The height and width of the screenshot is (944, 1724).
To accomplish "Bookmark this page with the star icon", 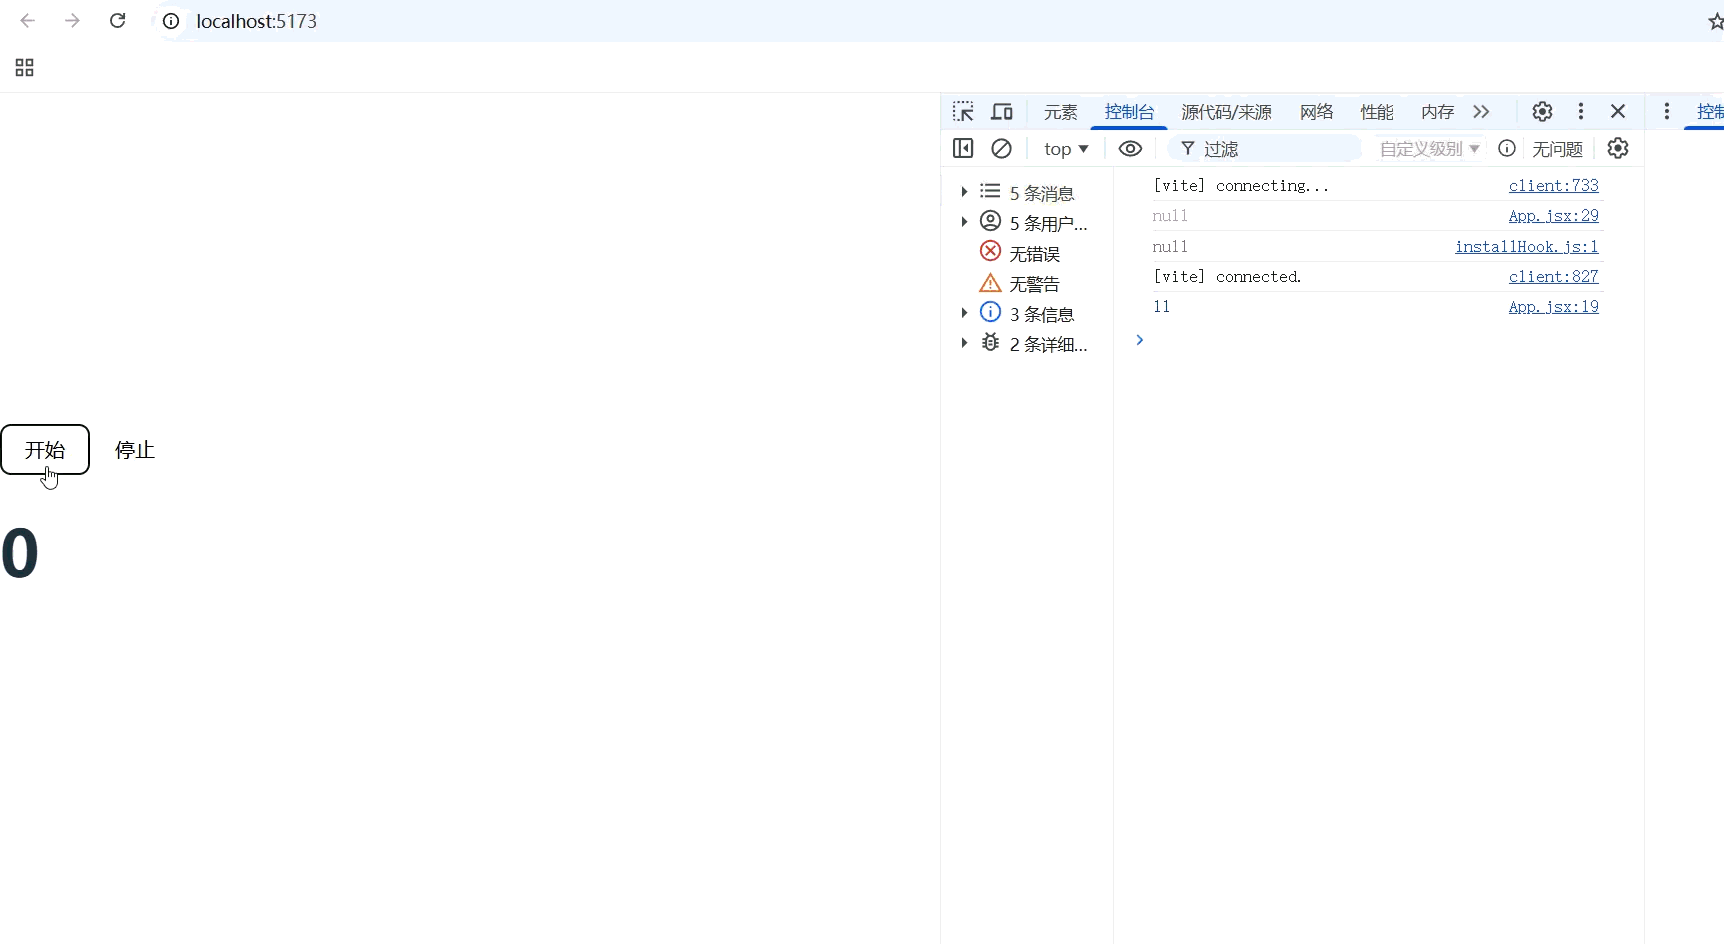I will (x=1716, y=21).
